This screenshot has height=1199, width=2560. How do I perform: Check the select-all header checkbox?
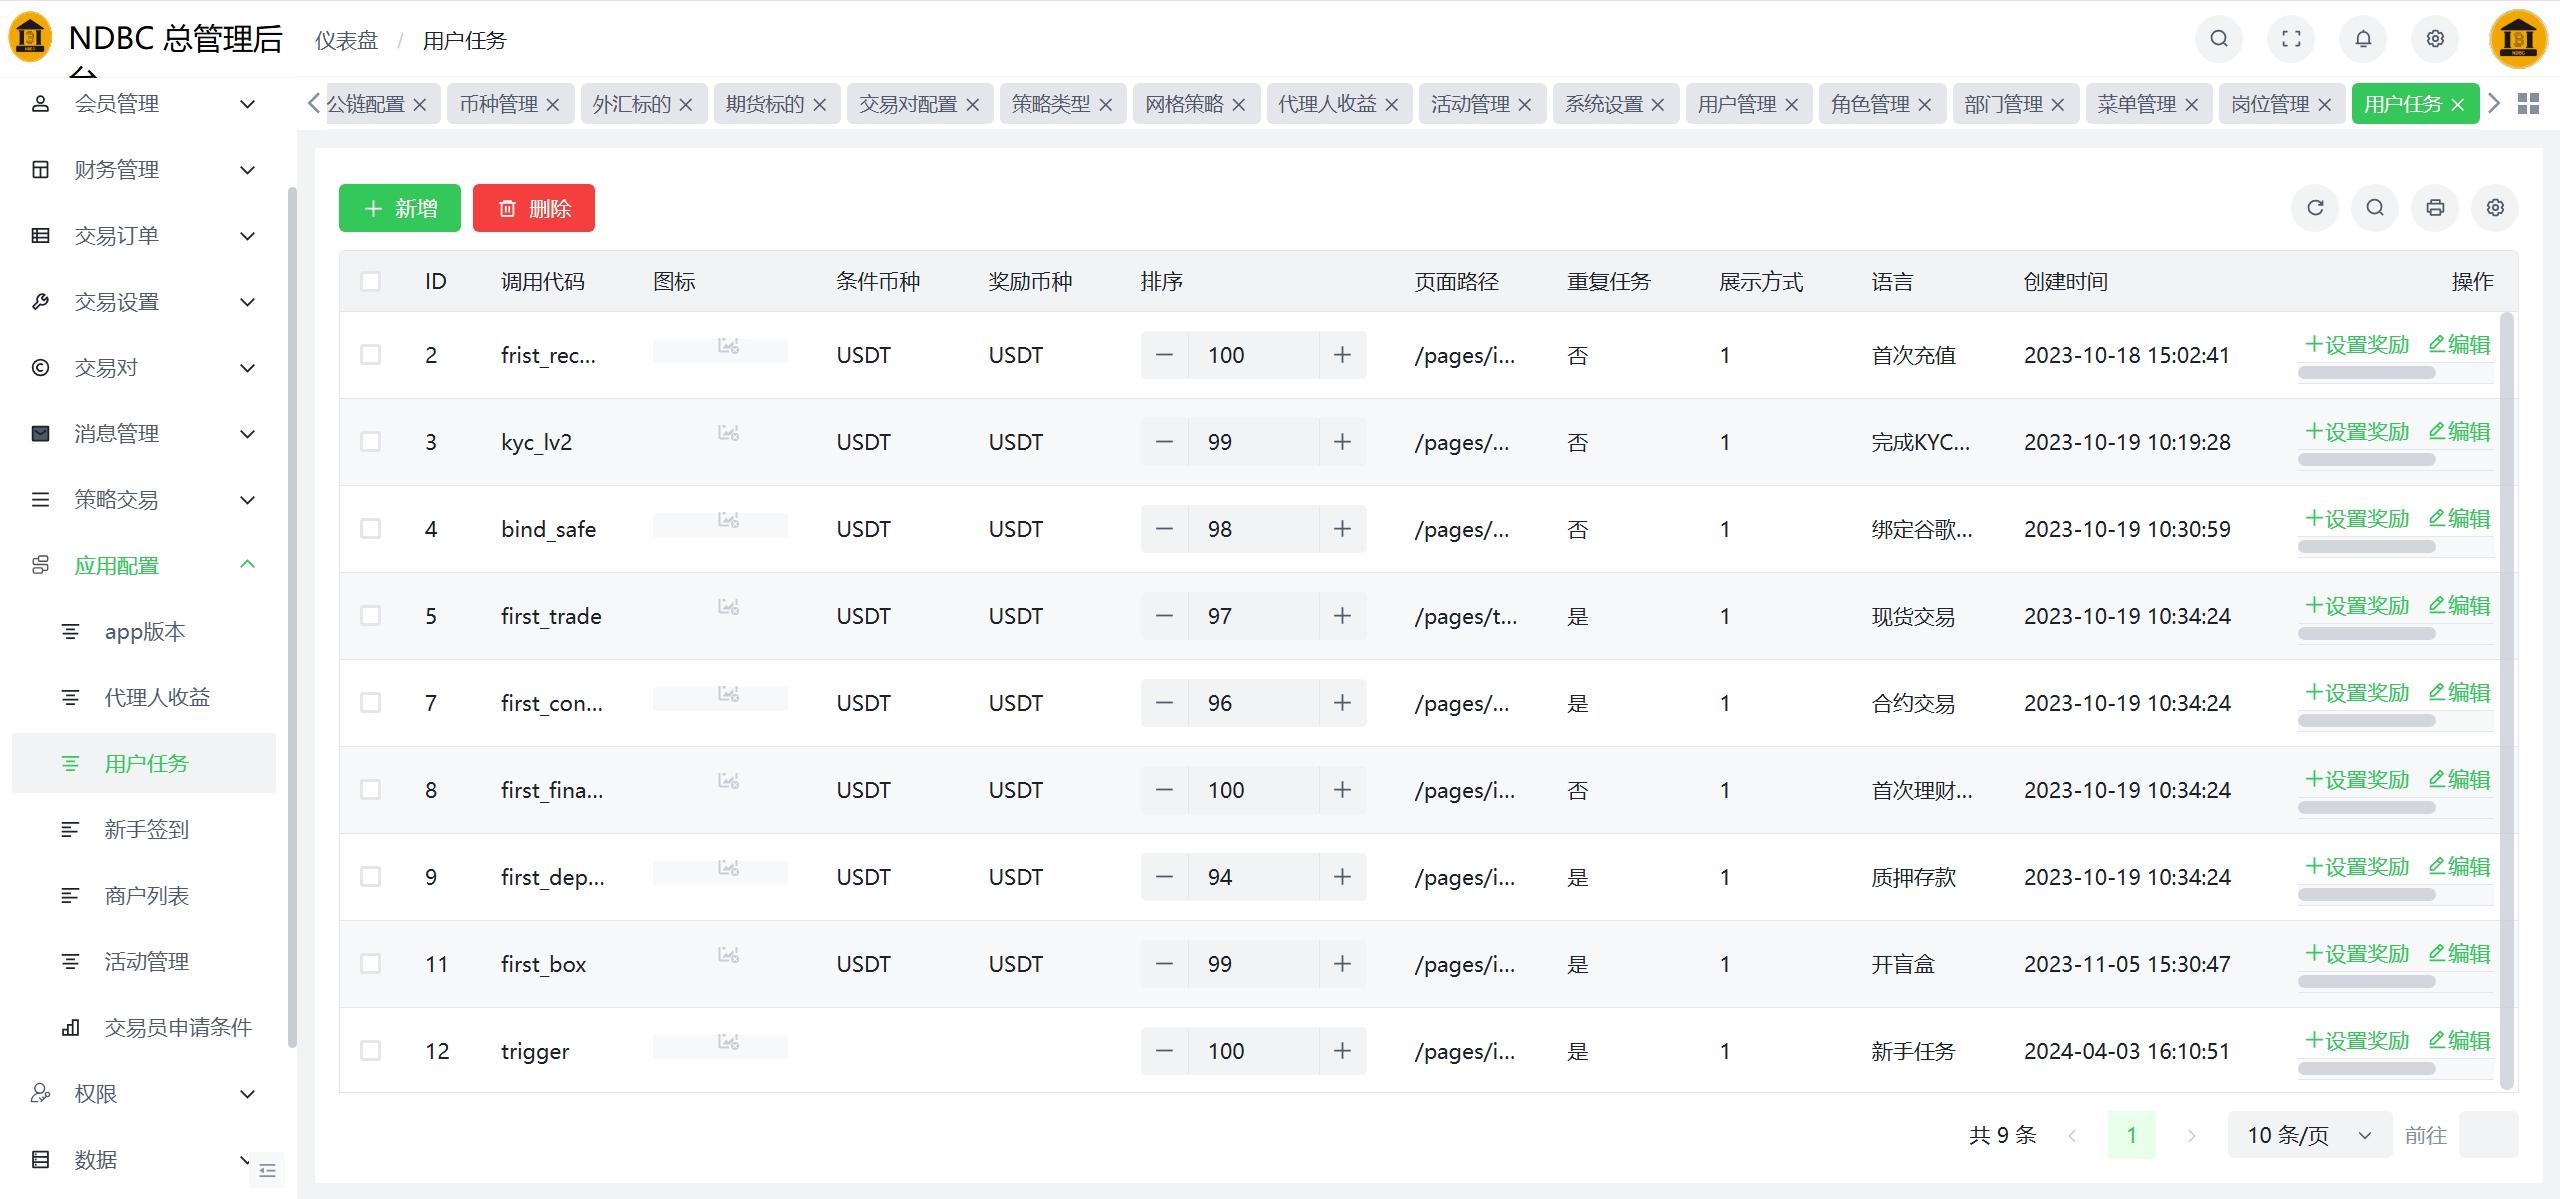coord(370,282)
